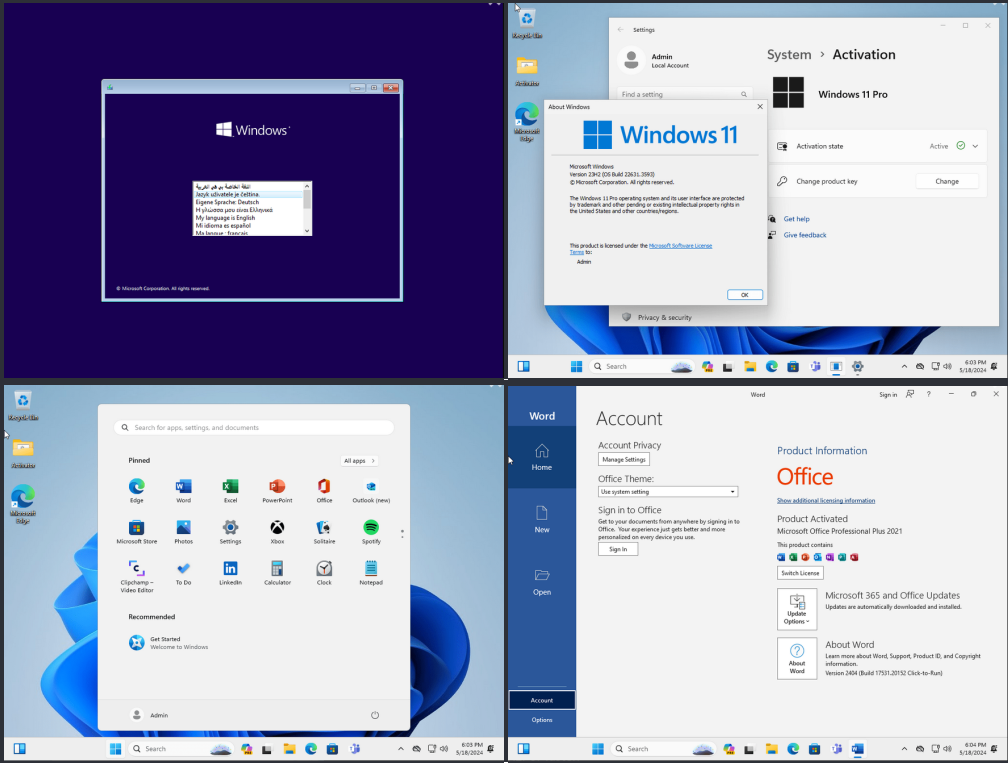Select the Account tab in Word's sidebar
This screenshot has height=763, width=1008.
(541, 700)
